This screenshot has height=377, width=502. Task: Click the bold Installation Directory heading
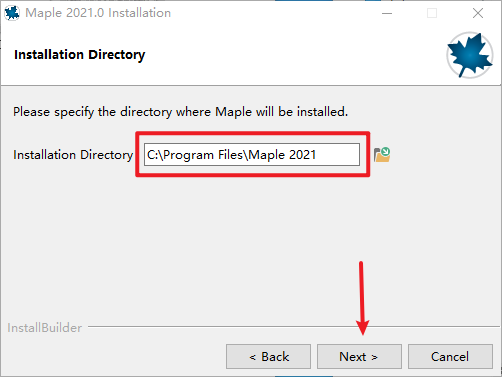(80, 55)
